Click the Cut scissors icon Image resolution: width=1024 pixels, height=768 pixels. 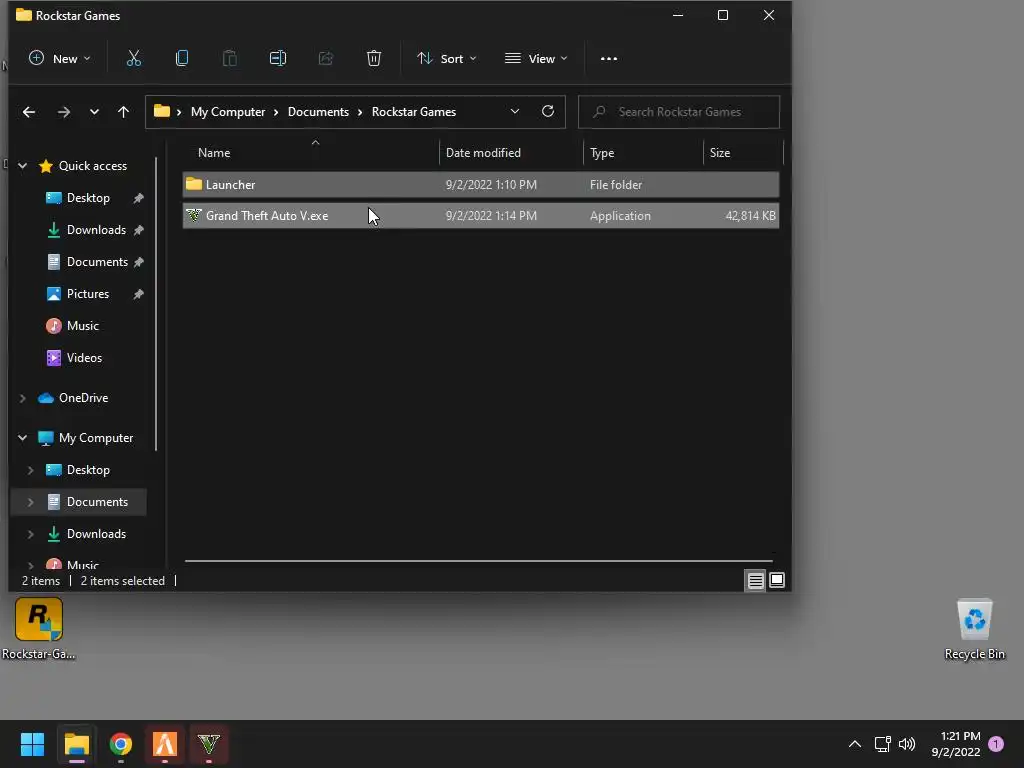pyautogui.click(x=133, y=59)
